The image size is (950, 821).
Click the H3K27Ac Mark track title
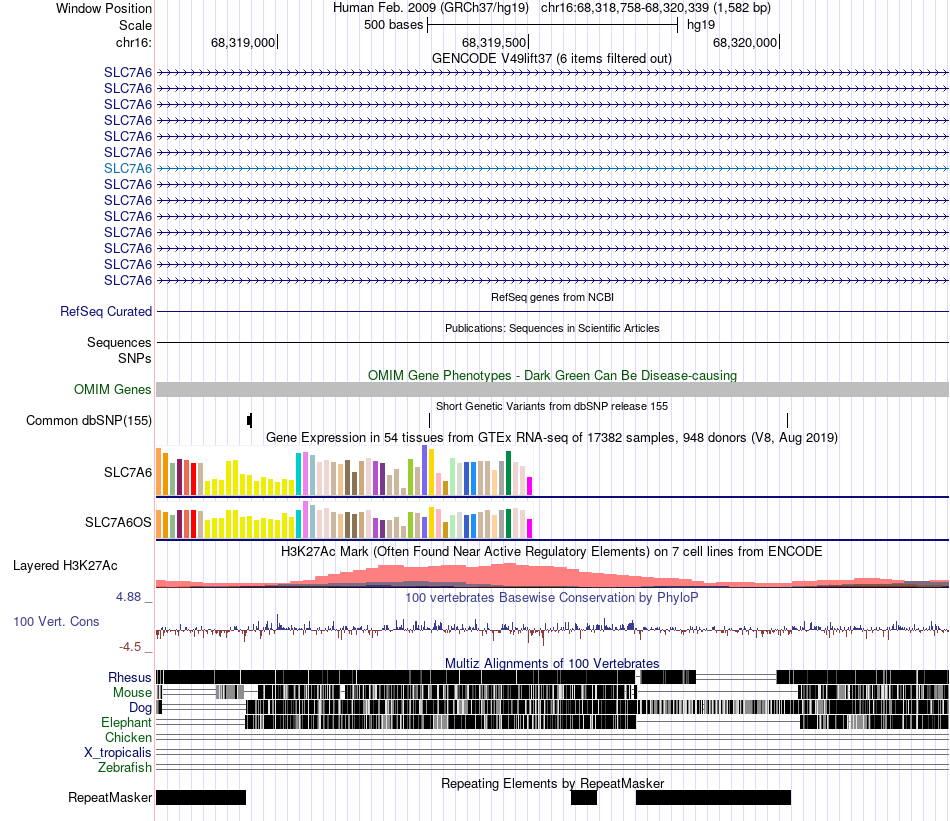click(x=551, y=552)
